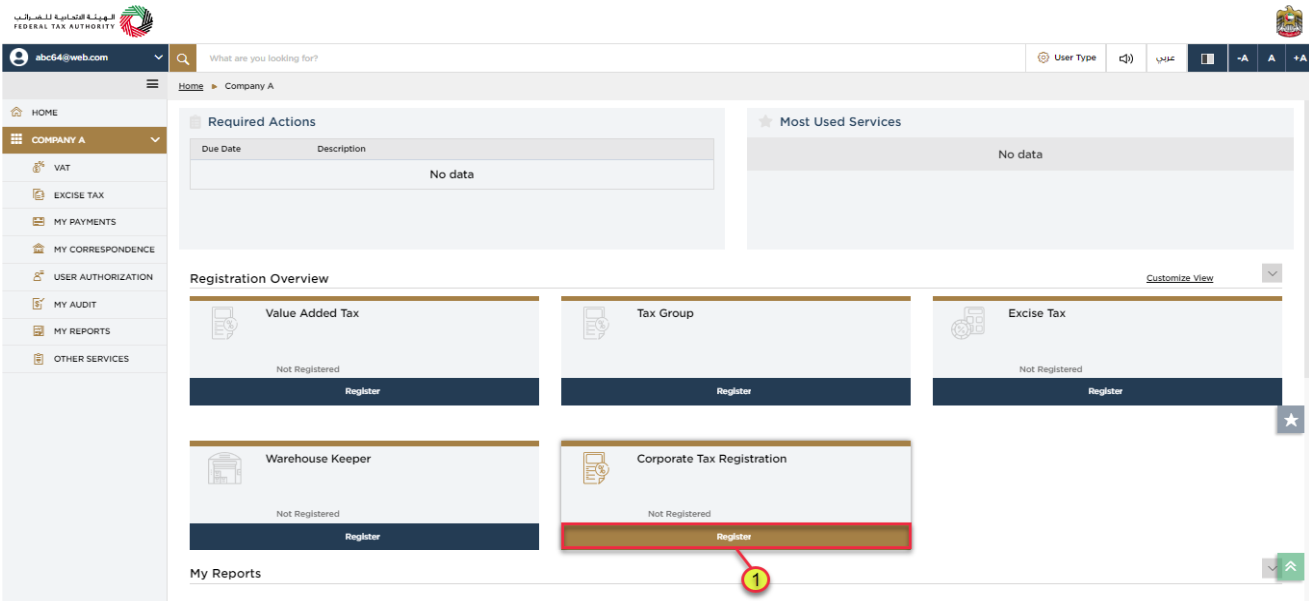Click the Corporate Tax Registration card icon
The width and height of the screenshot is (1309, 601).
pos(596,469)
